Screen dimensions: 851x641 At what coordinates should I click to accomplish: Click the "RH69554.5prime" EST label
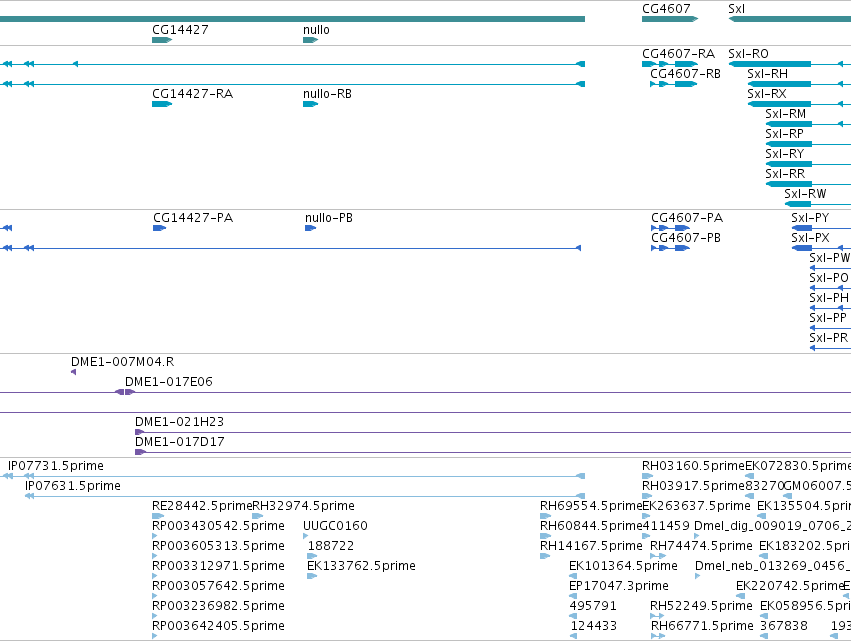591,506
